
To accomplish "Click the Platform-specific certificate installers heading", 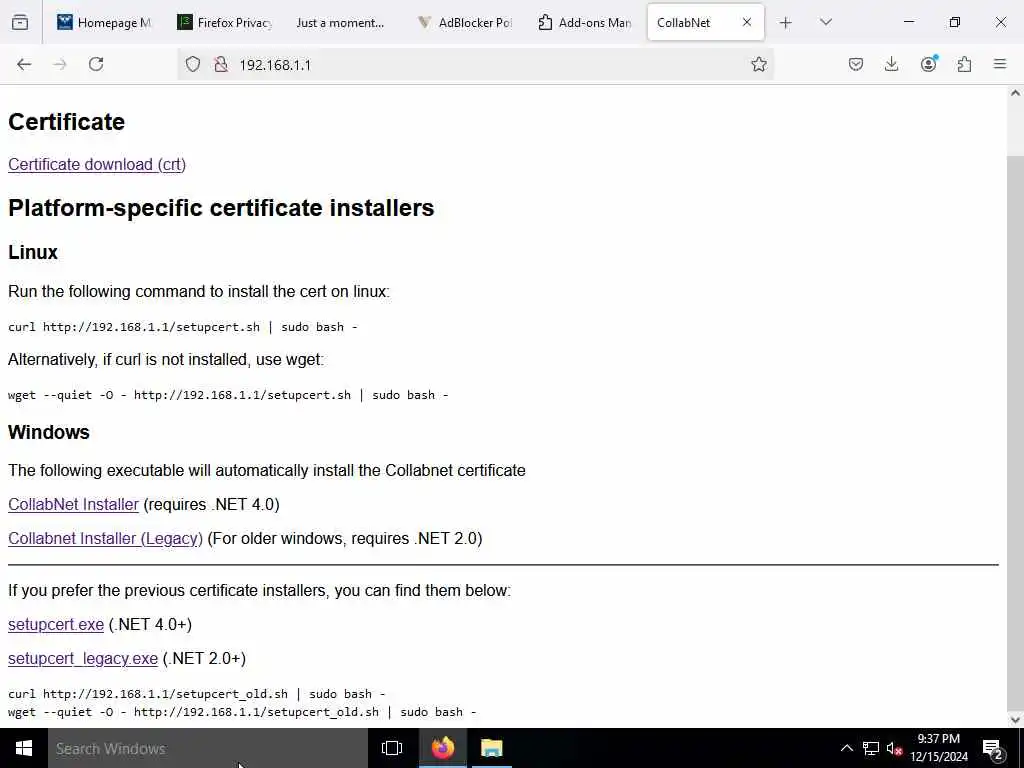I will pos(221,208).
